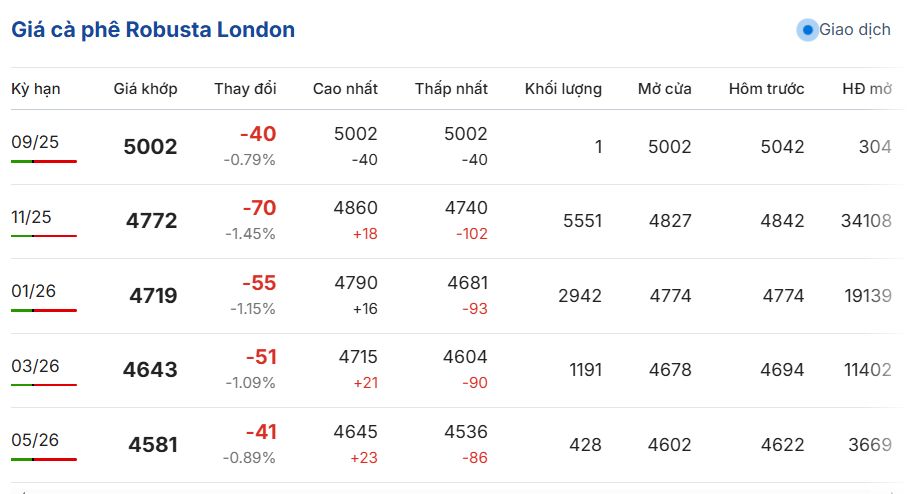Click the Hôm trước column header
This screenshot has height=494, width=914.
tap(767, 89)
